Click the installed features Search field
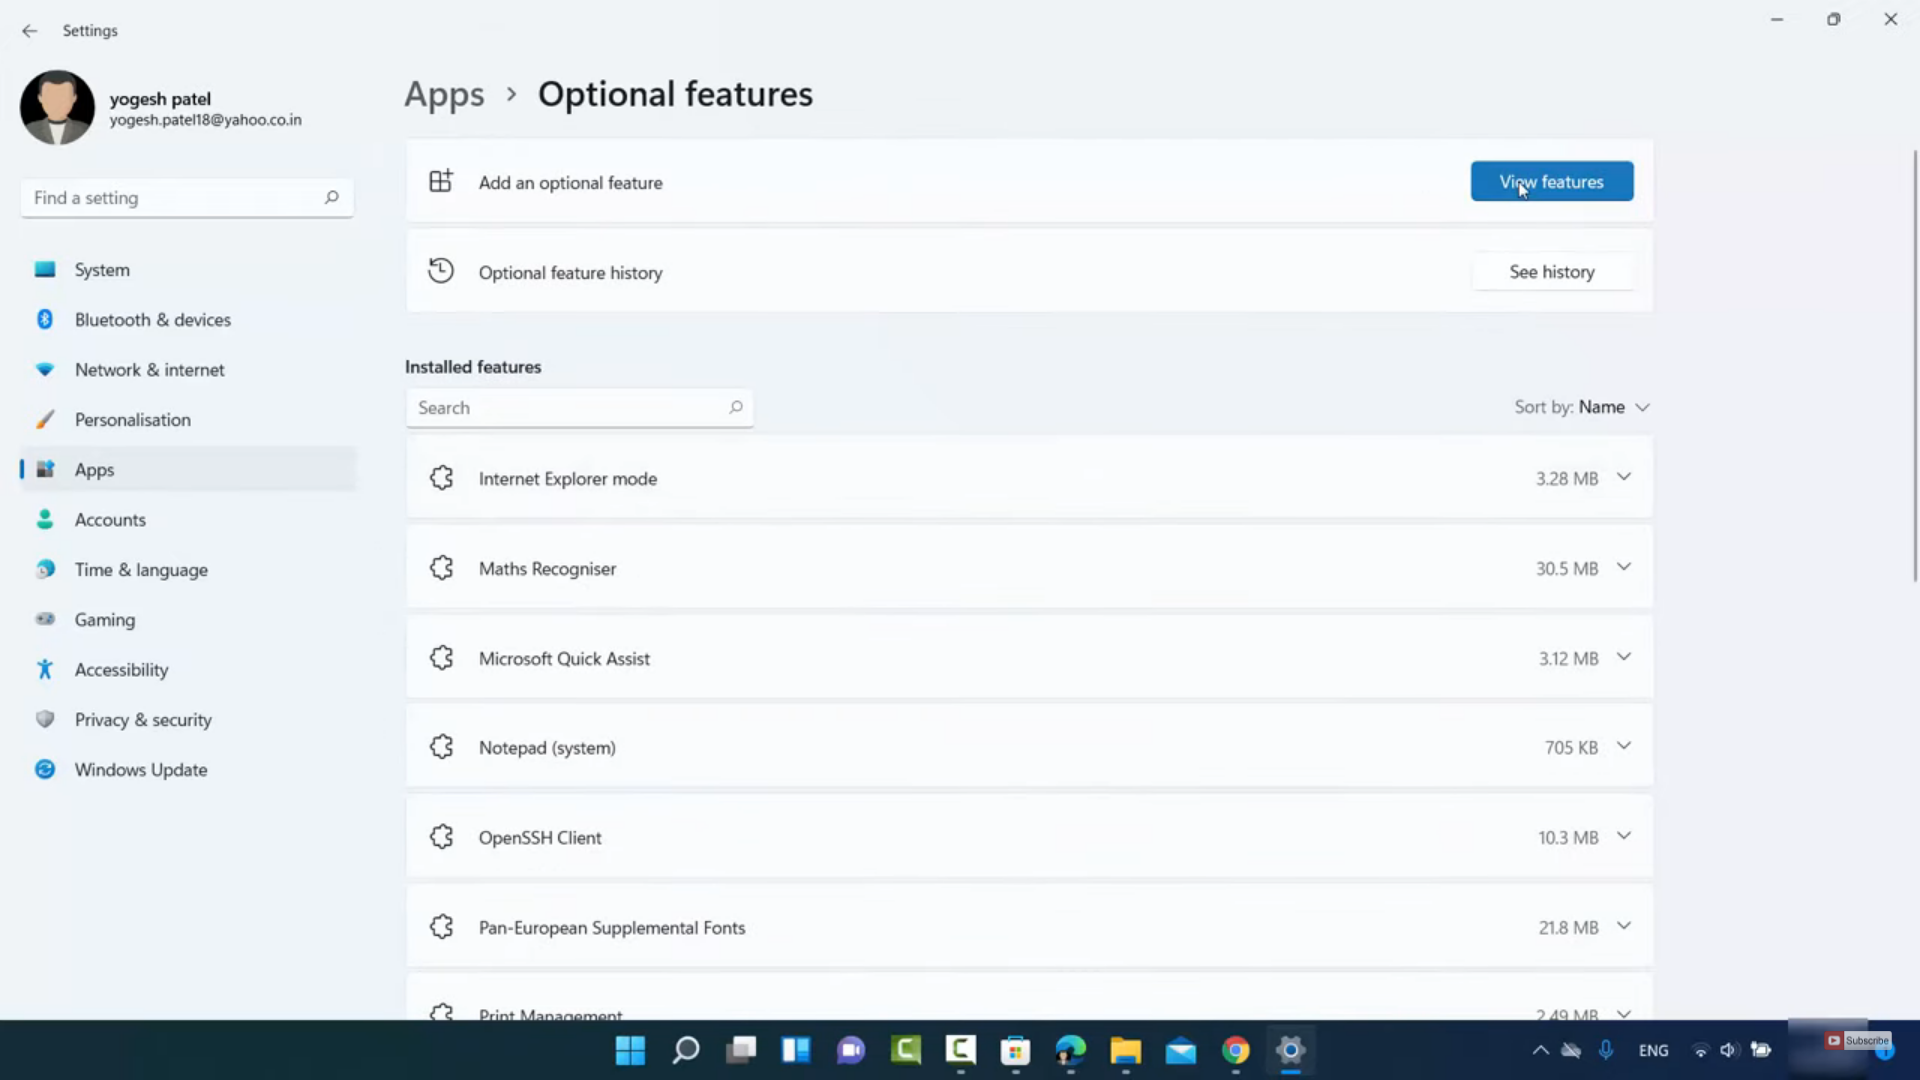 coord(579,408)
